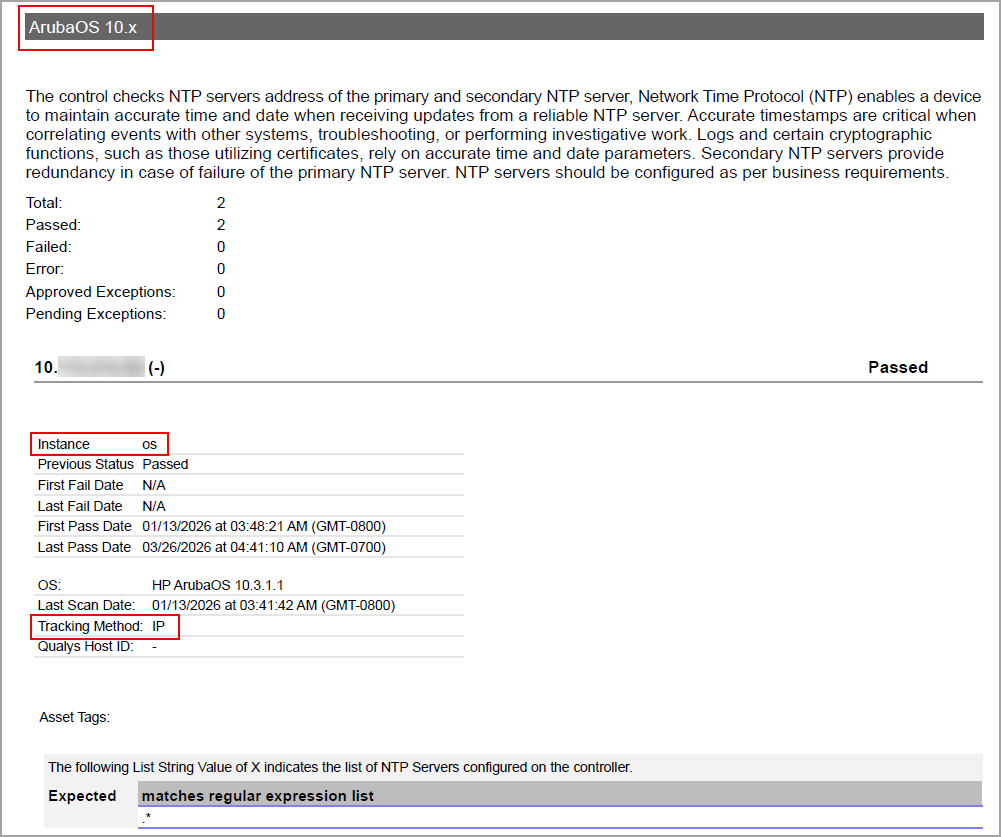Click the 'Previous Status' label
This screenshot has height=837, width=1001.
(86, 464)
